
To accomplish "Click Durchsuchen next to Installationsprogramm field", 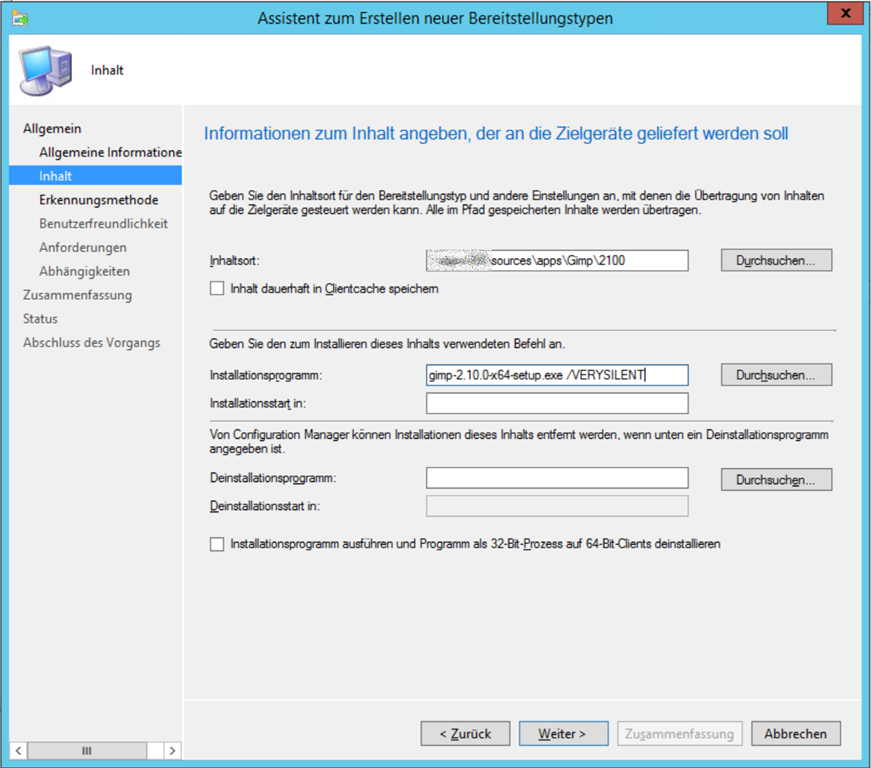I will point(776,375).
